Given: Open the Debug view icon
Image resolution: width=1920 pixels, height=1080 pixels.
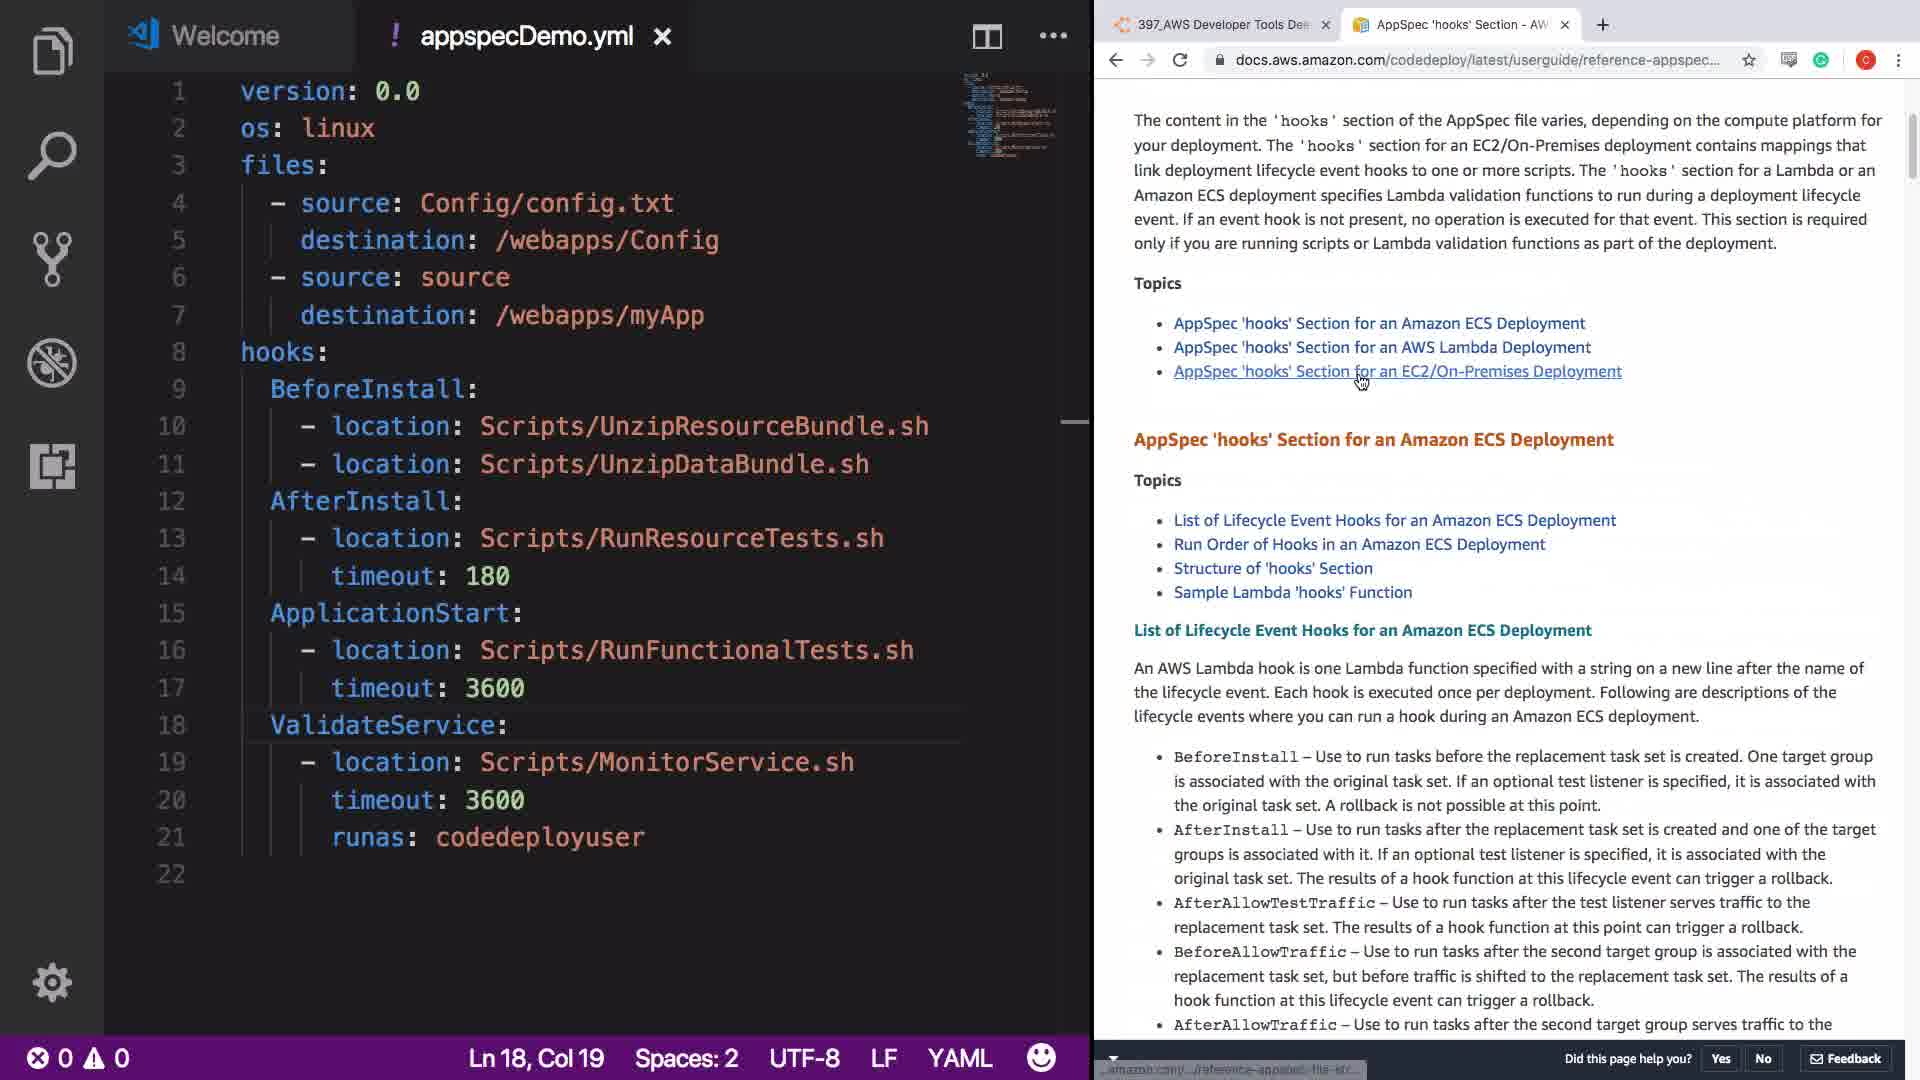Looking at the screenshot, I should pyautogui.click(x=52, y=363).
